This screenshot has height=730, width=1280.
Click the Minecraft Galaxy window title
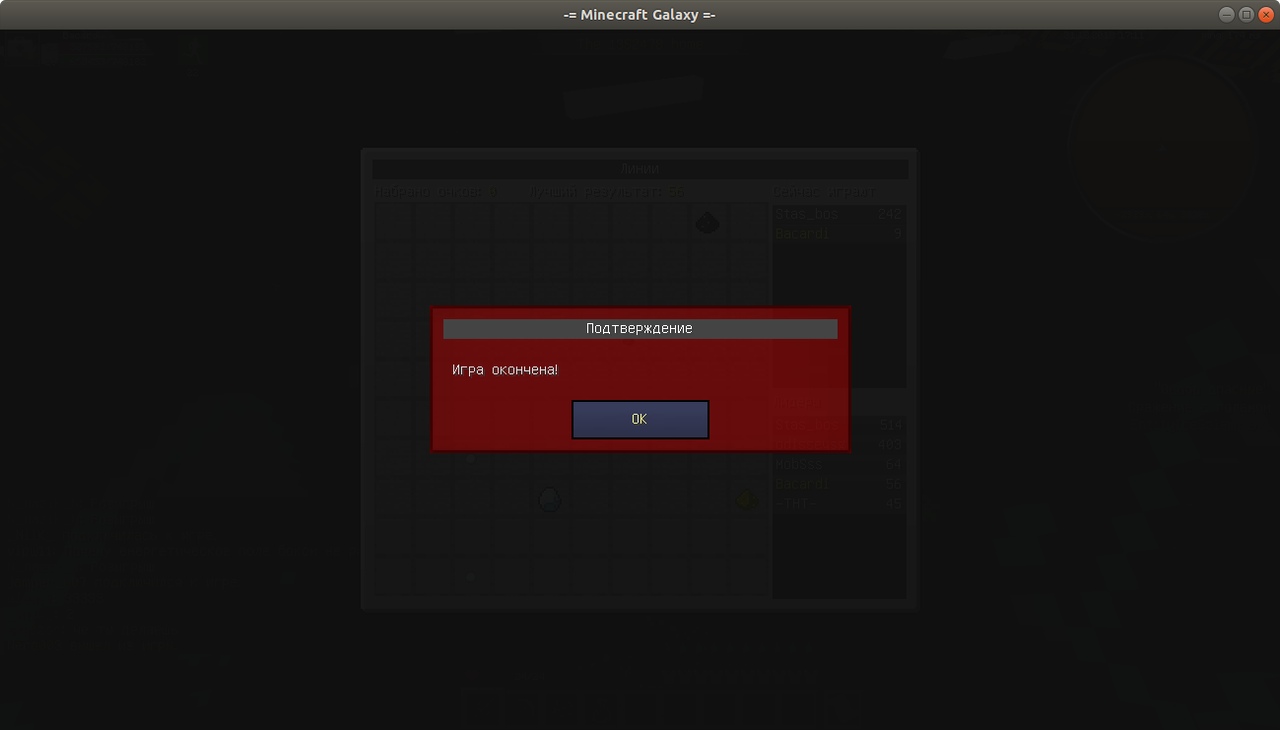(640, 14)
